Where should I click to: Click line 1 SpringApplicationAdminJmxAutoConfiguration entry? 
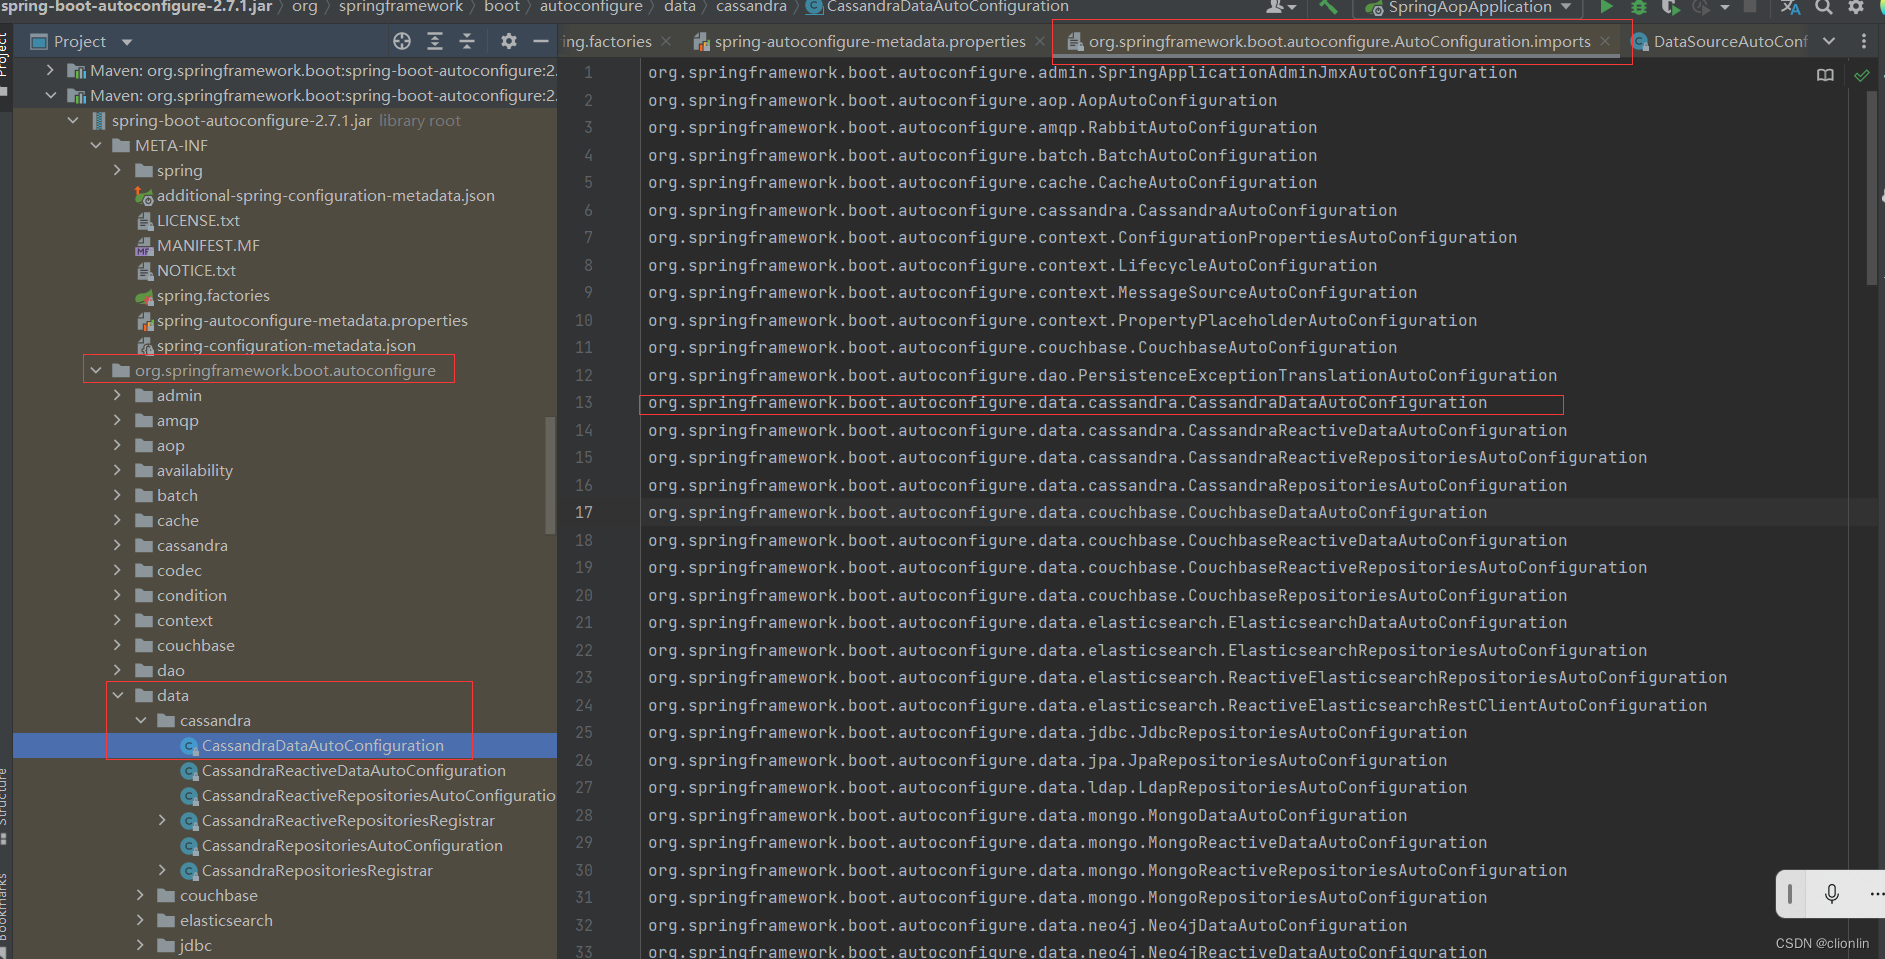(1082, 73)
